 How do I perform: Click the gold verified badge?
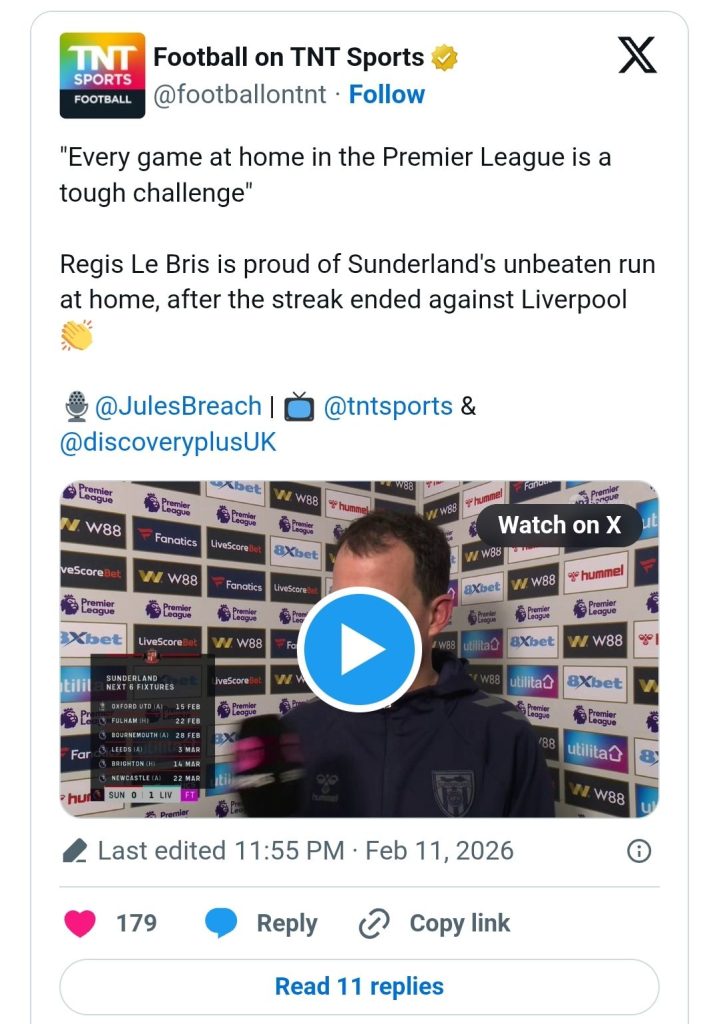[443, 57]
